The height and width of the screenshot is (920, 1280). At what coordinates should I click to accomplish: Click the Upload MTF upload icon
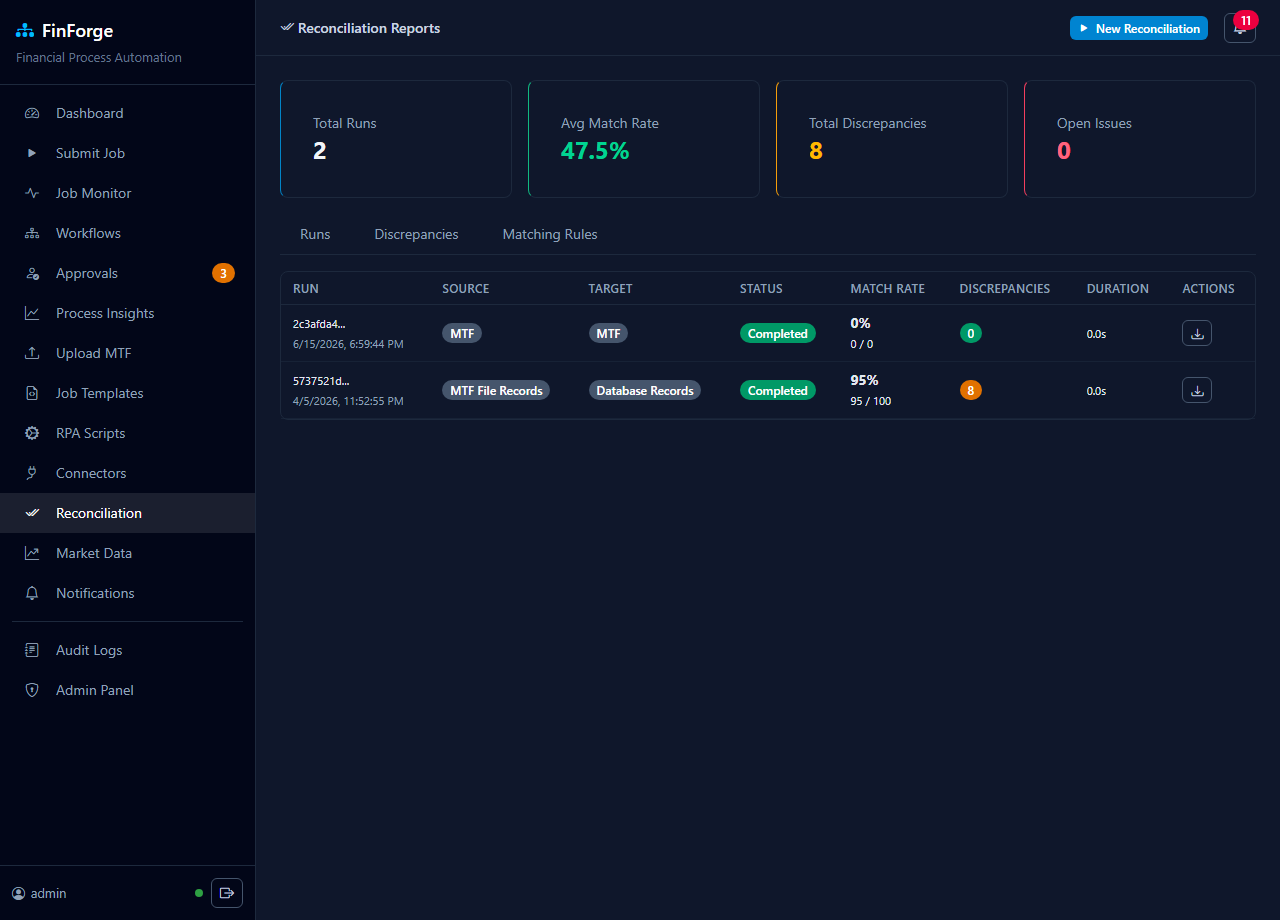tap(32, 353)
